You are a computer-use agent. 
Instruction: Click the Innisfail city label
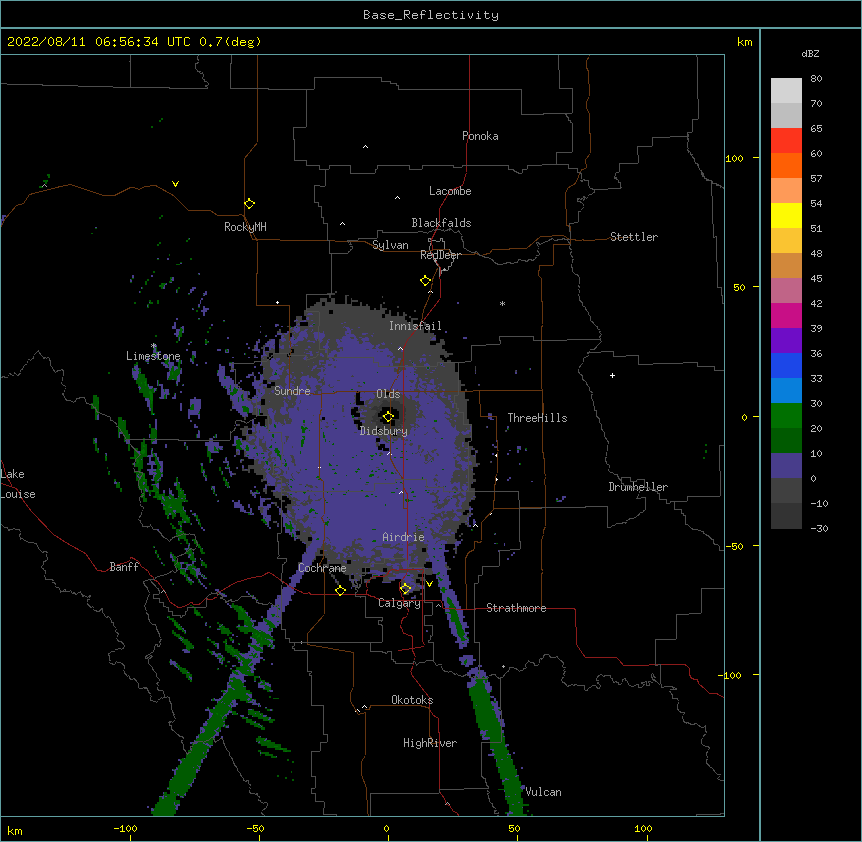click(x=415, y=326)
